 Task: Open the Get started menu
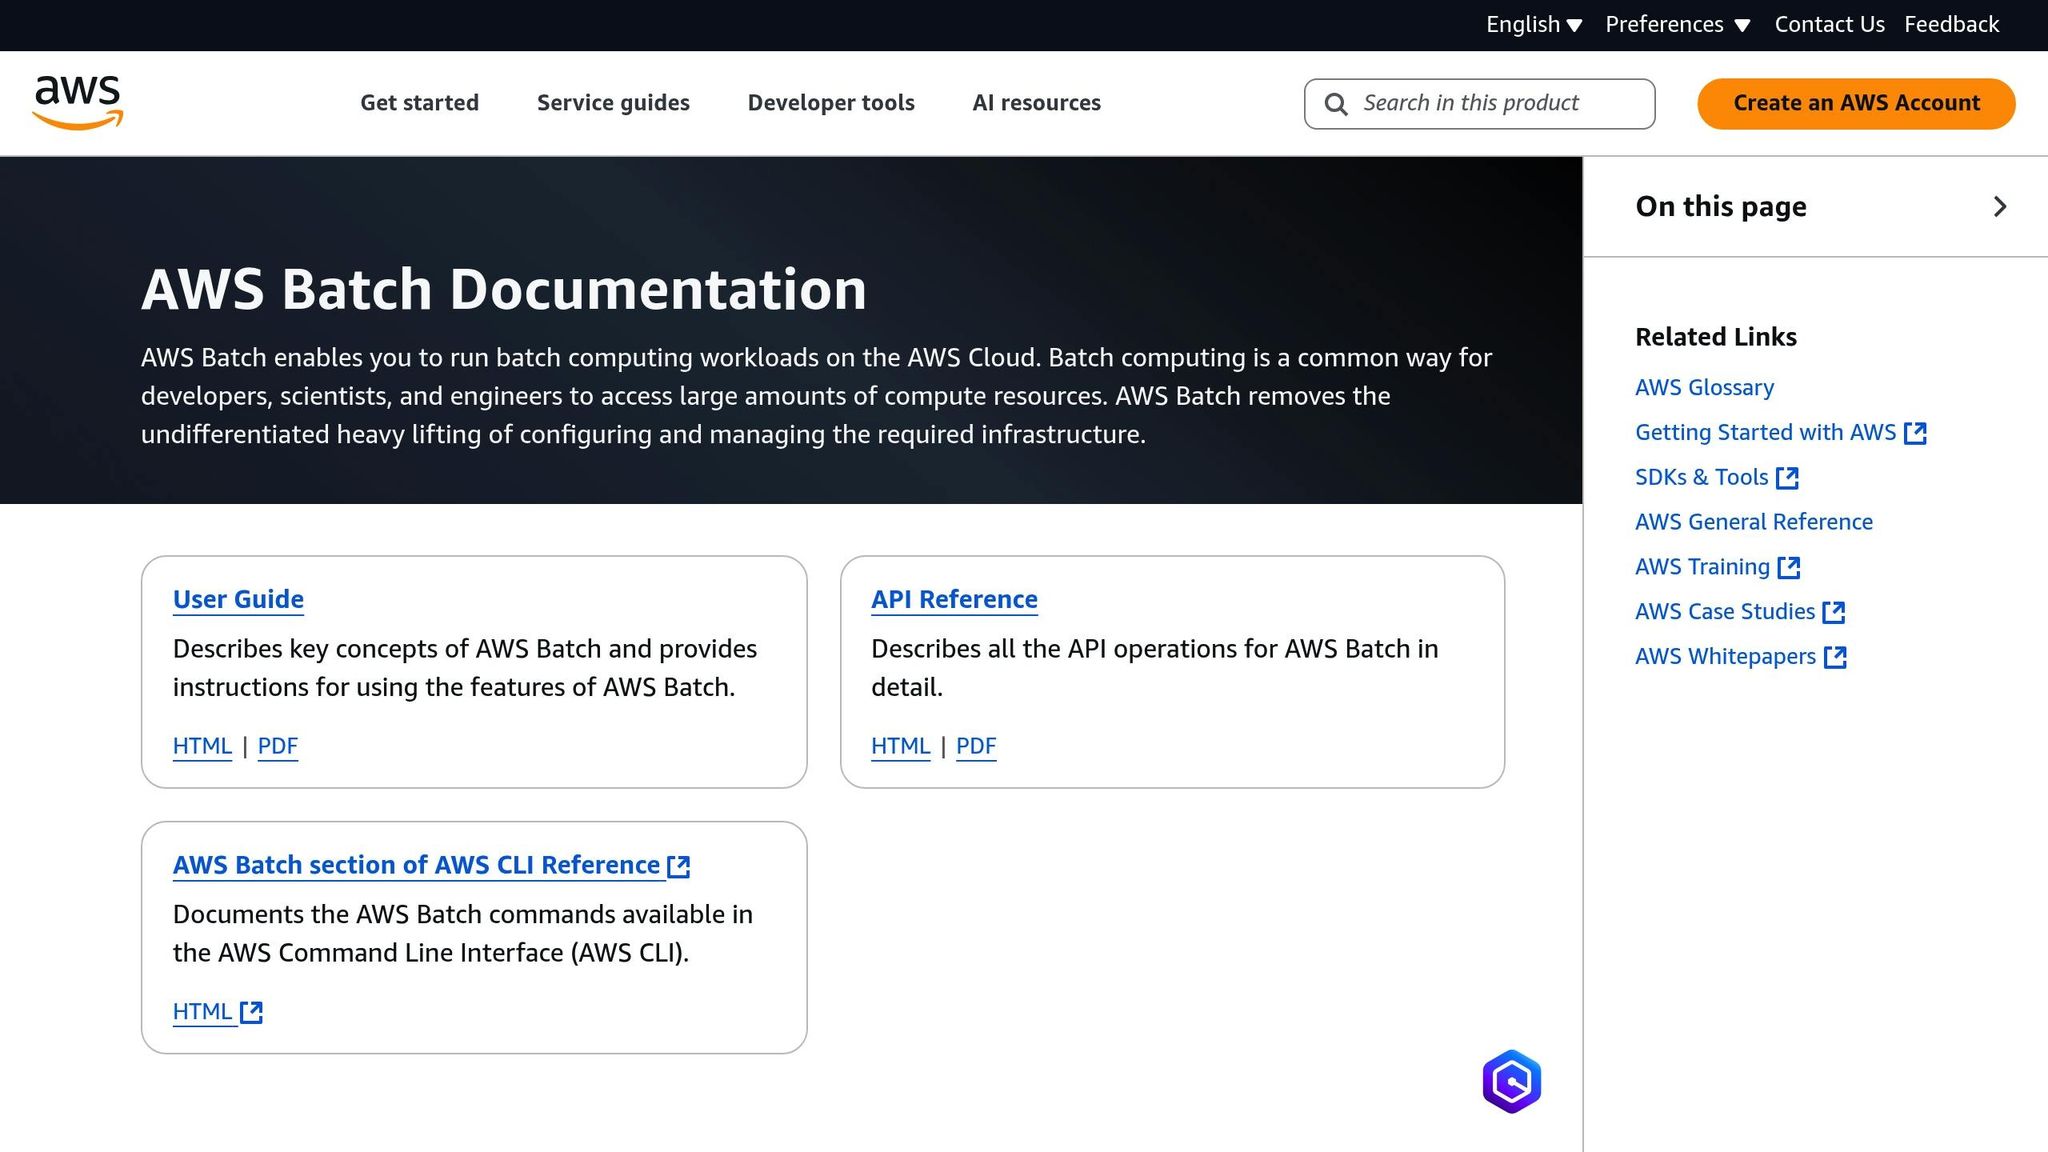[x=419, y=103]
